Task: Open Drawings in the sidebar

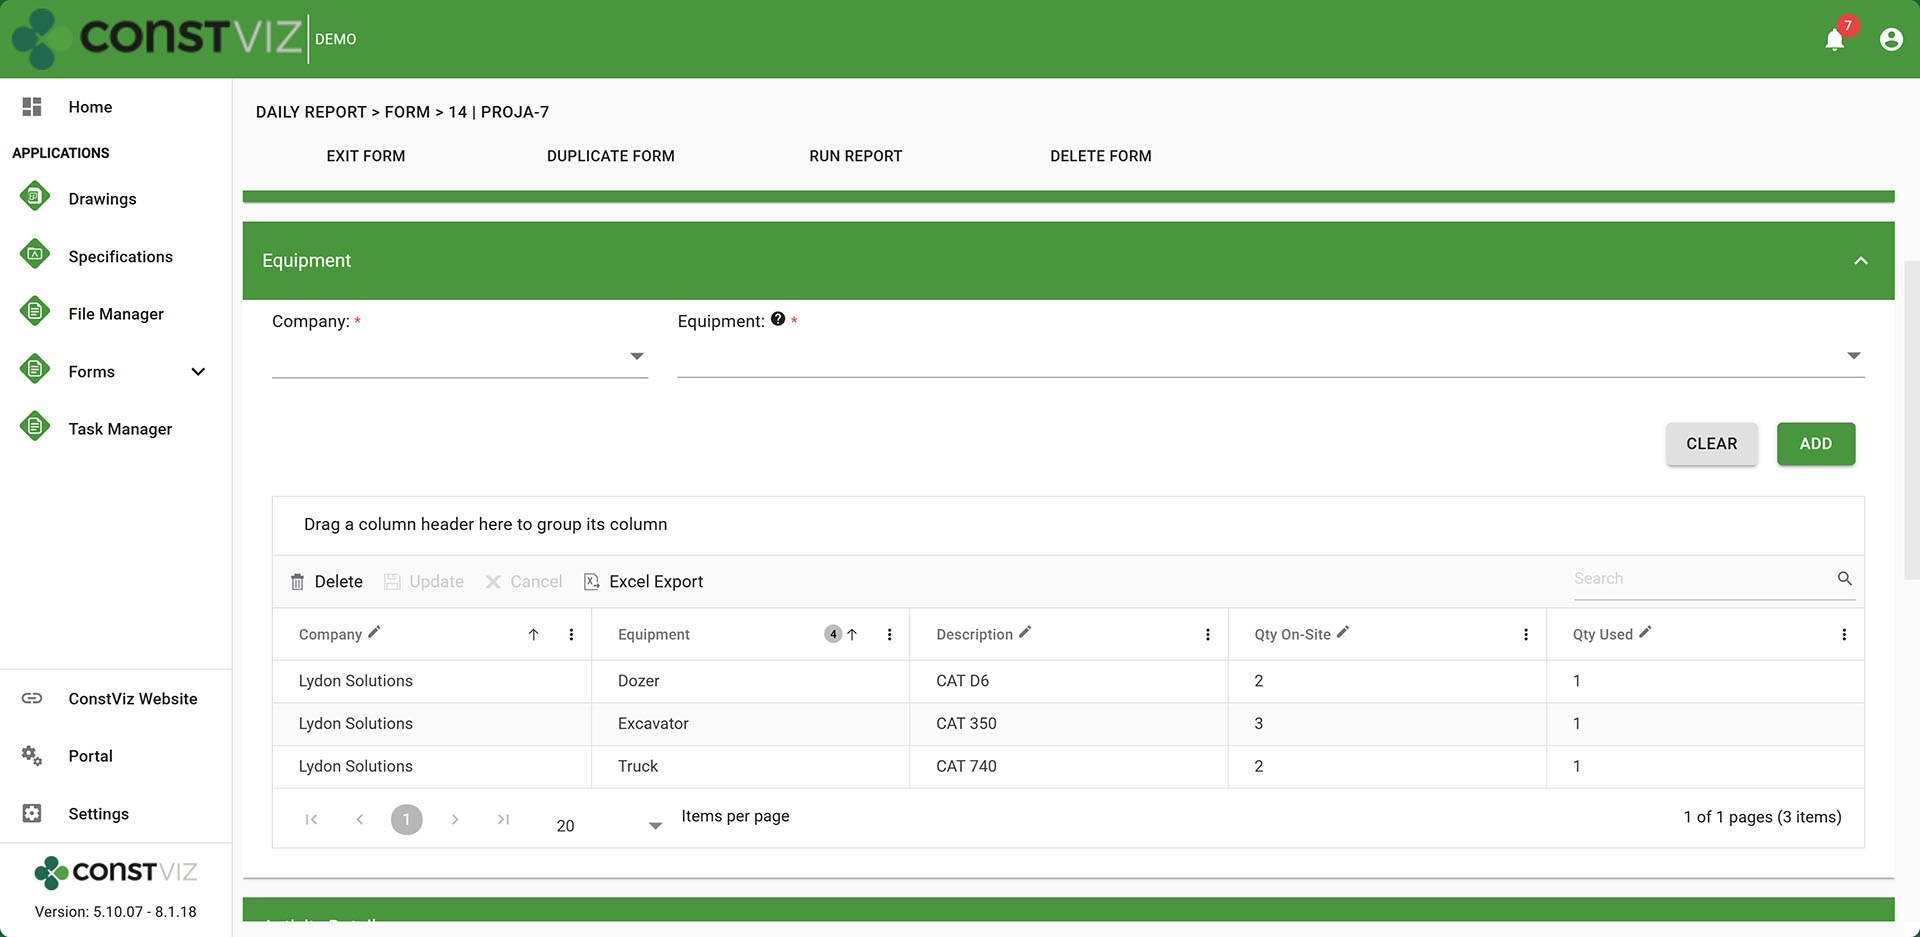Action: pyautogui.click(x=102, y=199)
